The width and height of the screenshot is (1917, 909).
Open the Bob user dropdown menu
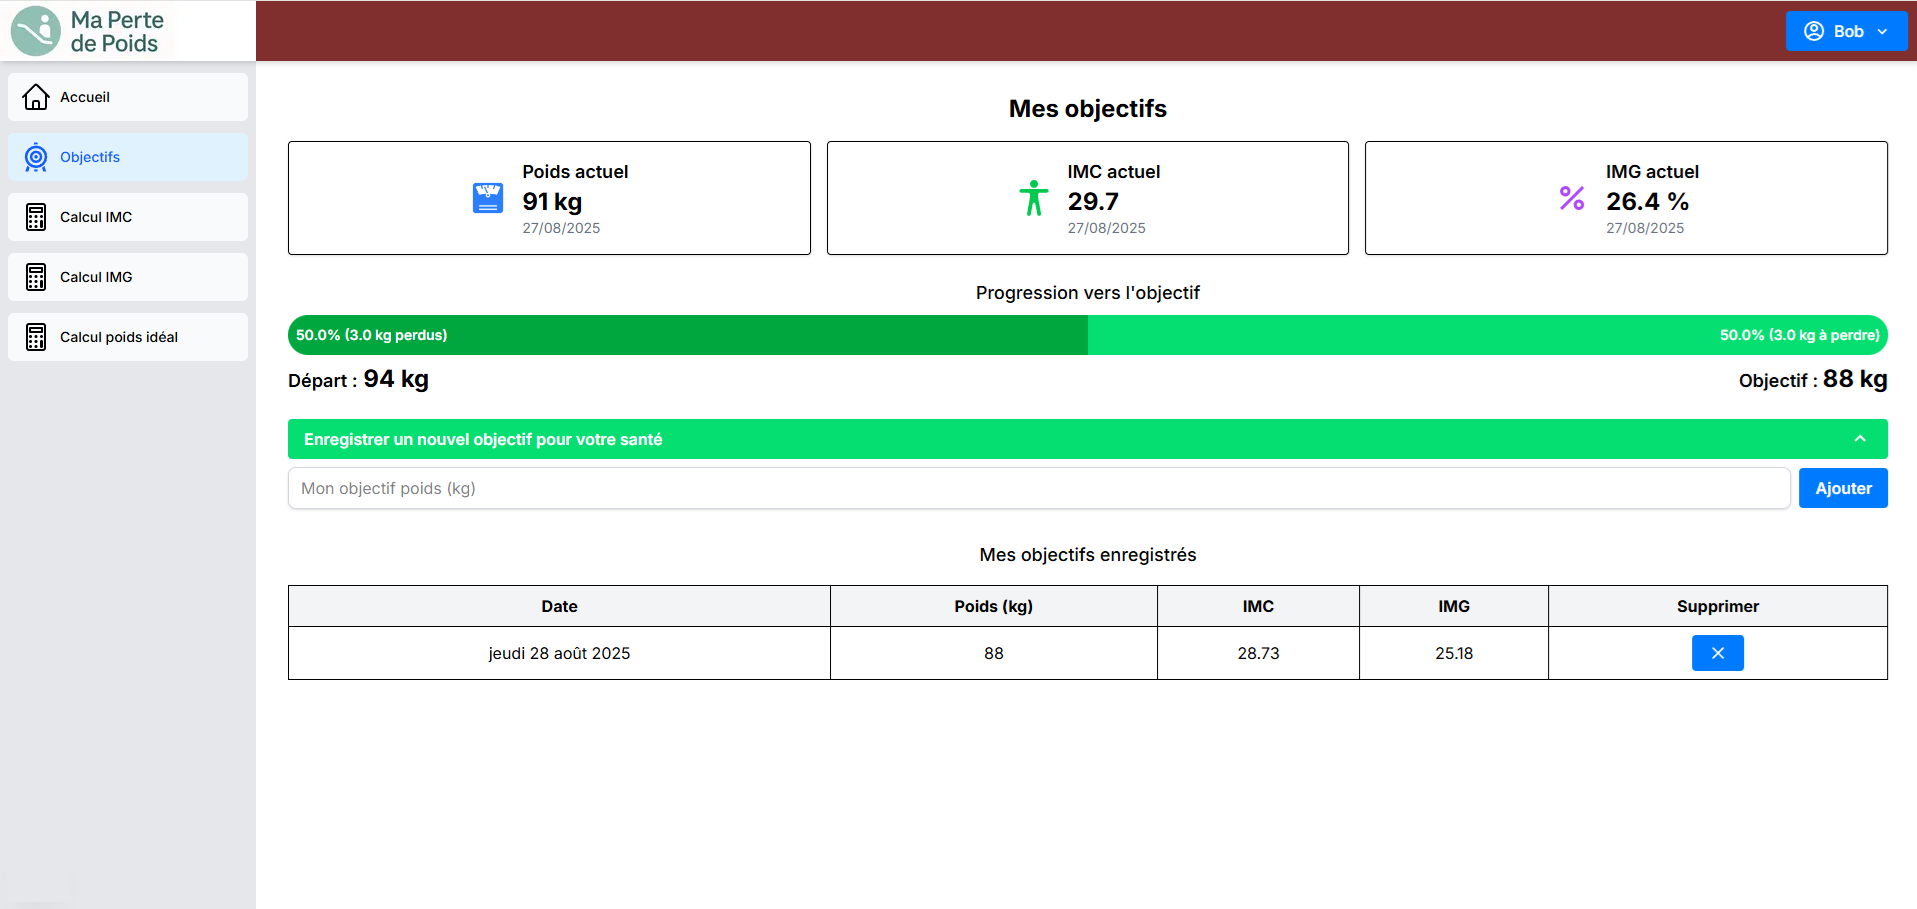tap(1845, 31)
